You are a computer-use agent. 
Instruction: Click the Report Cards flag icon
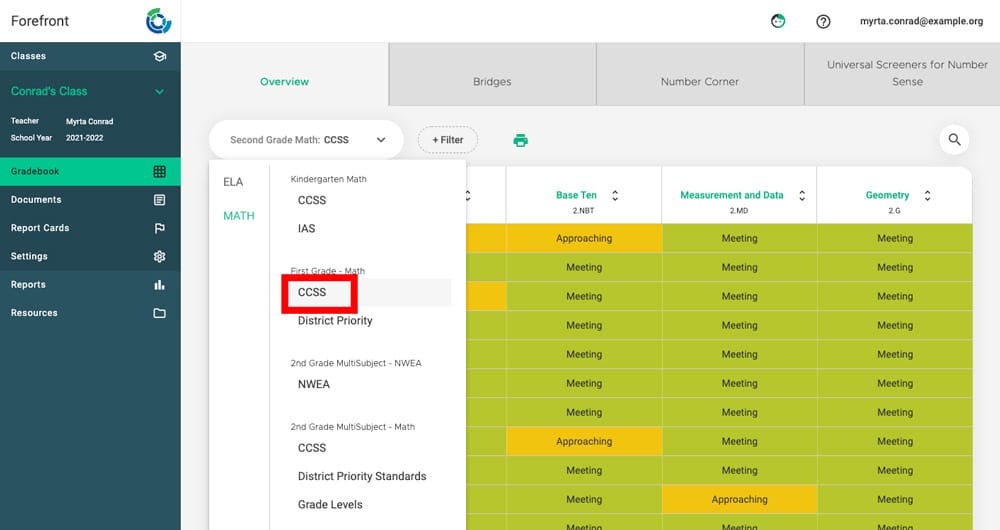coord(159,228)
